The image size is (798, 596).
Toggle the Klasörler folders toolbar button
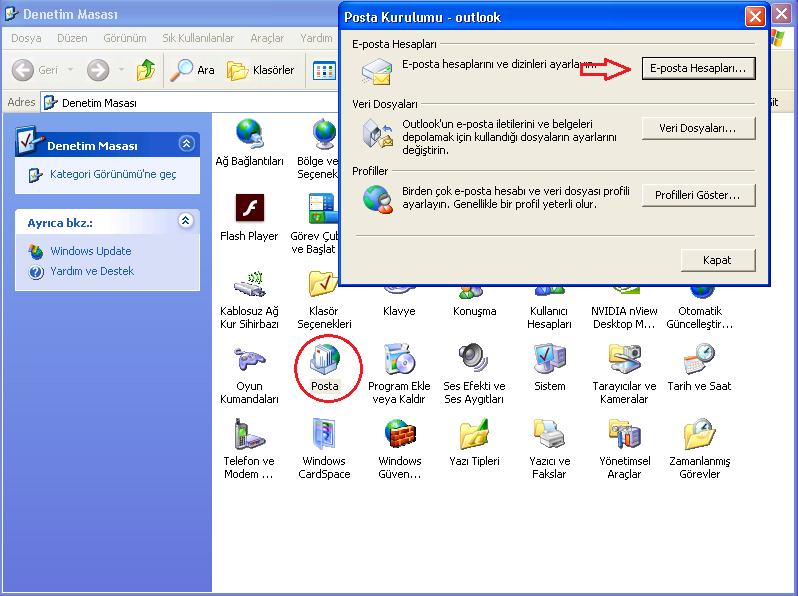261,70
